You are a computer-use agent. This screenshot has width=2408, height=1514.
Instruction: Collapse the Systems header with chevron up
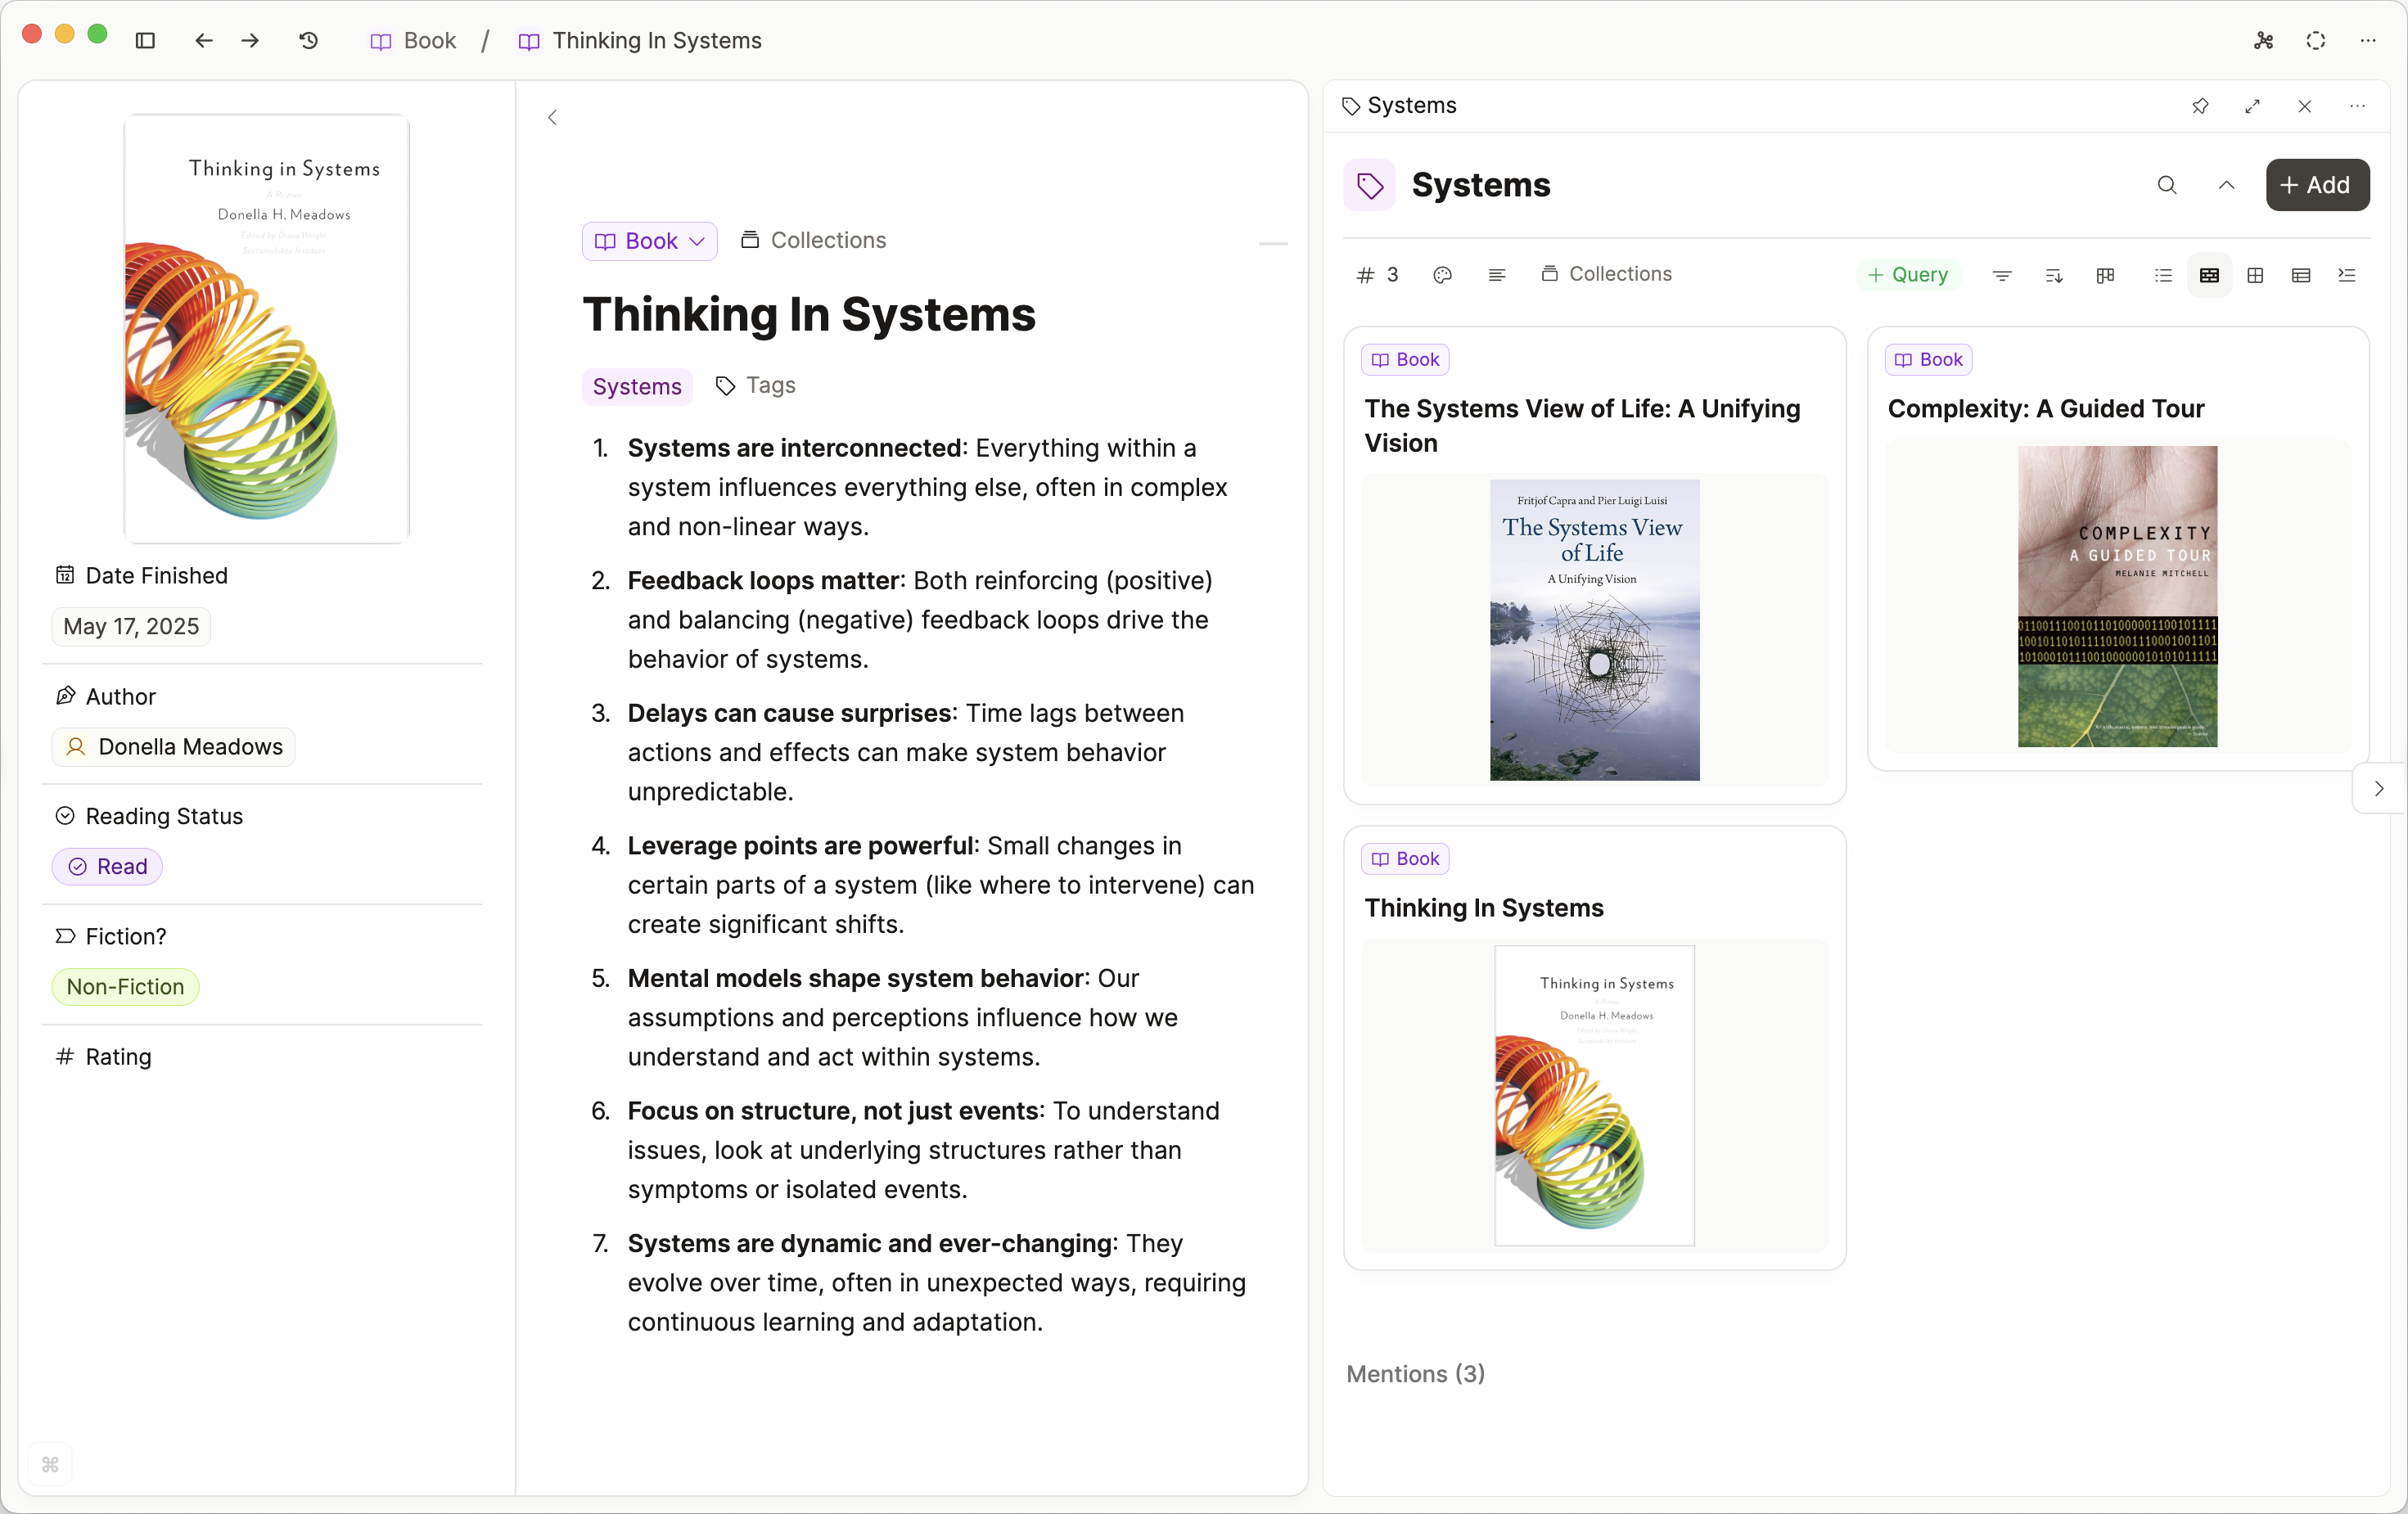[2226, 185]
